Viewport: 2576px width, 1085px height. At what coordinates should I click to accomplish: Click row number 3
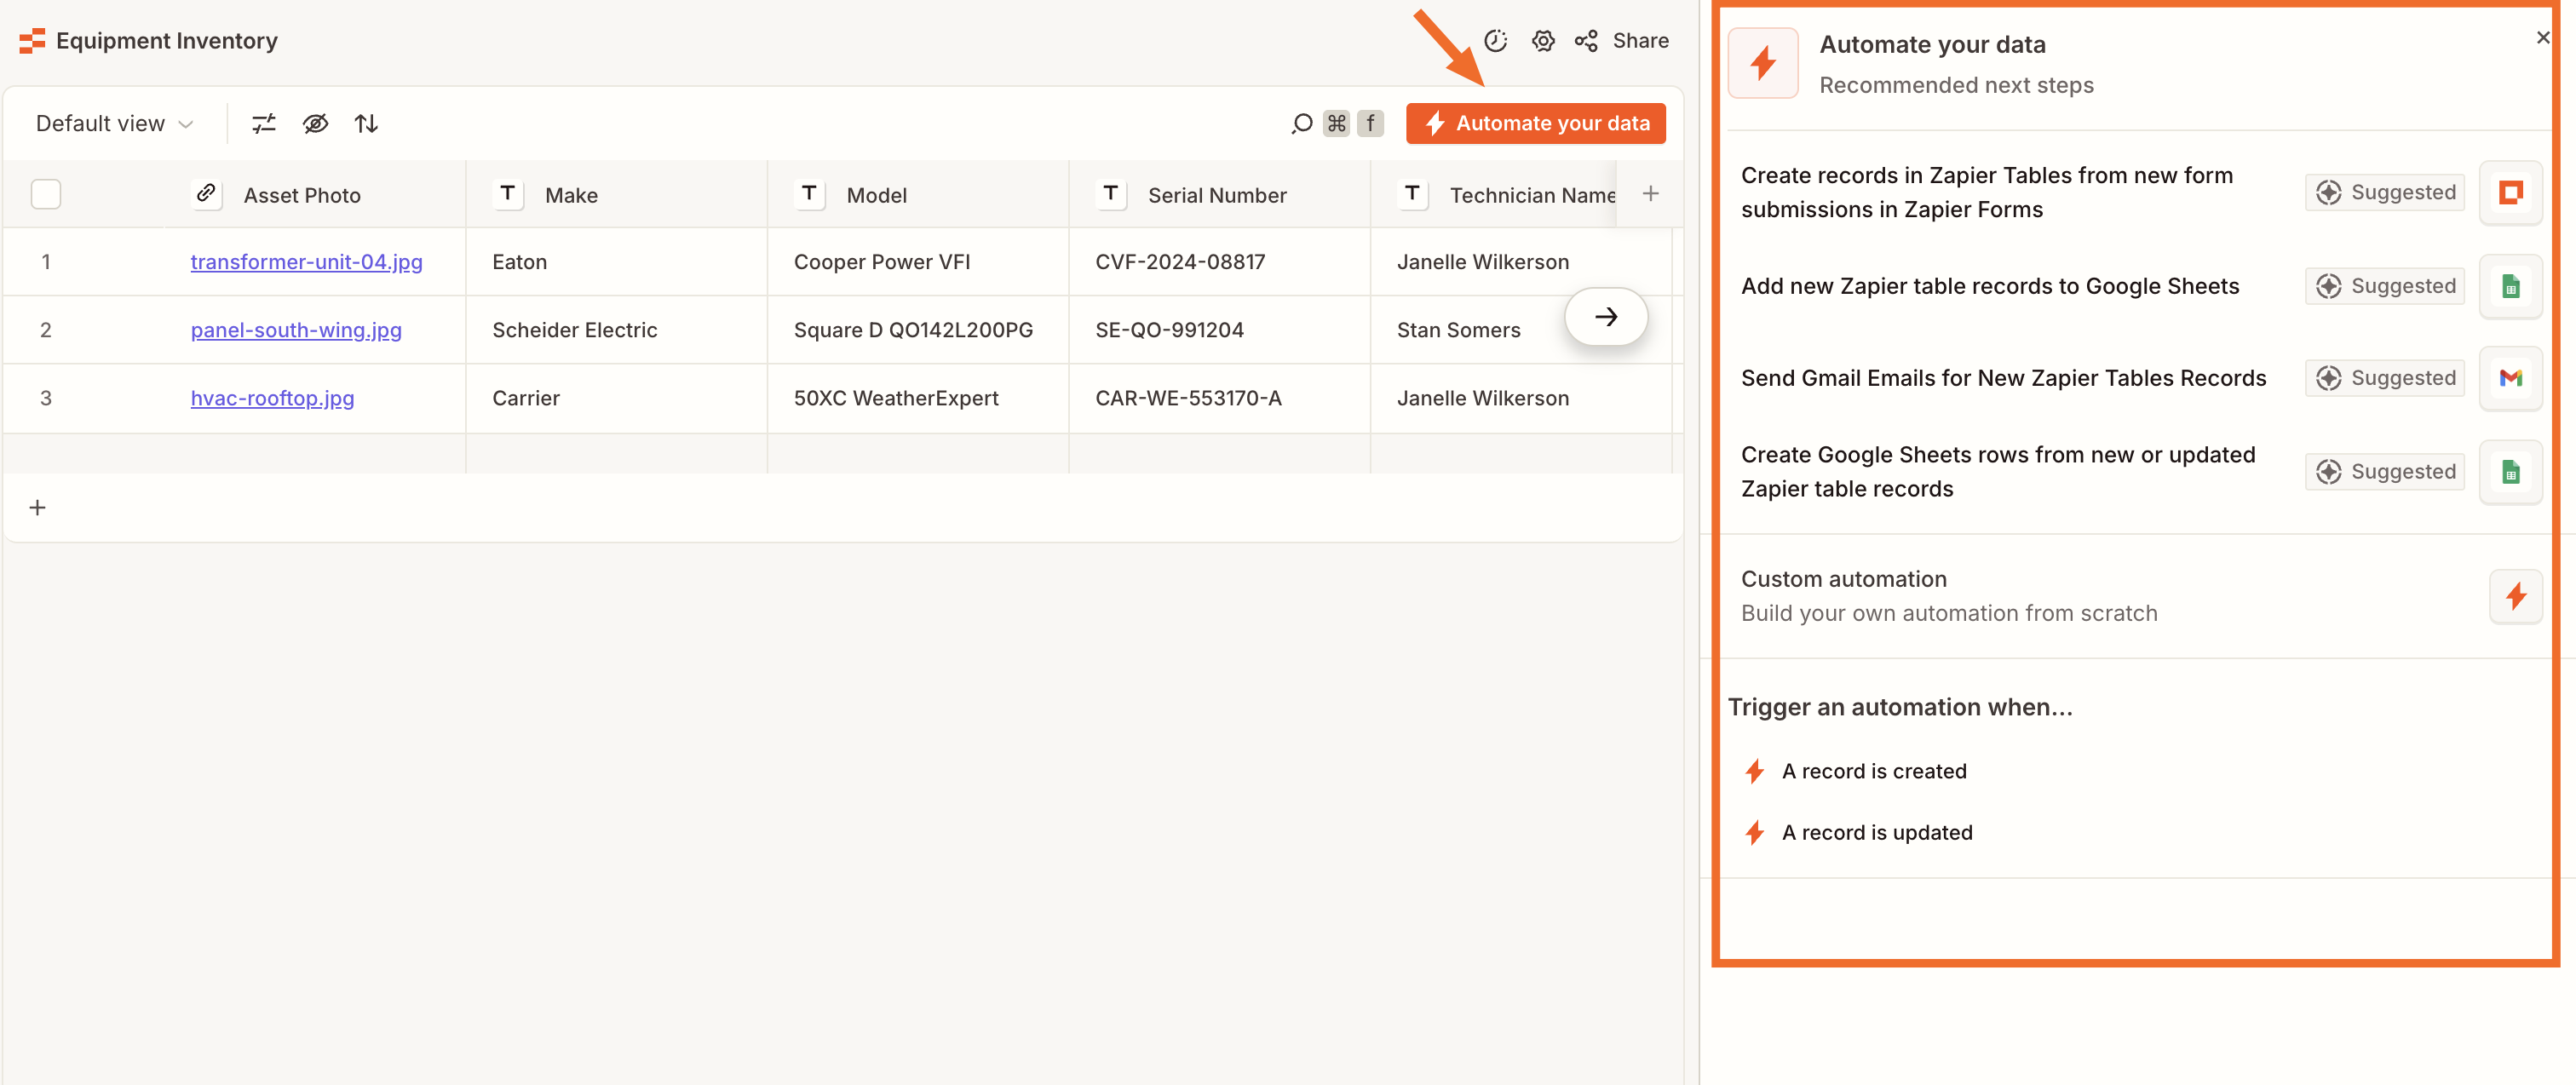point(46,398)
